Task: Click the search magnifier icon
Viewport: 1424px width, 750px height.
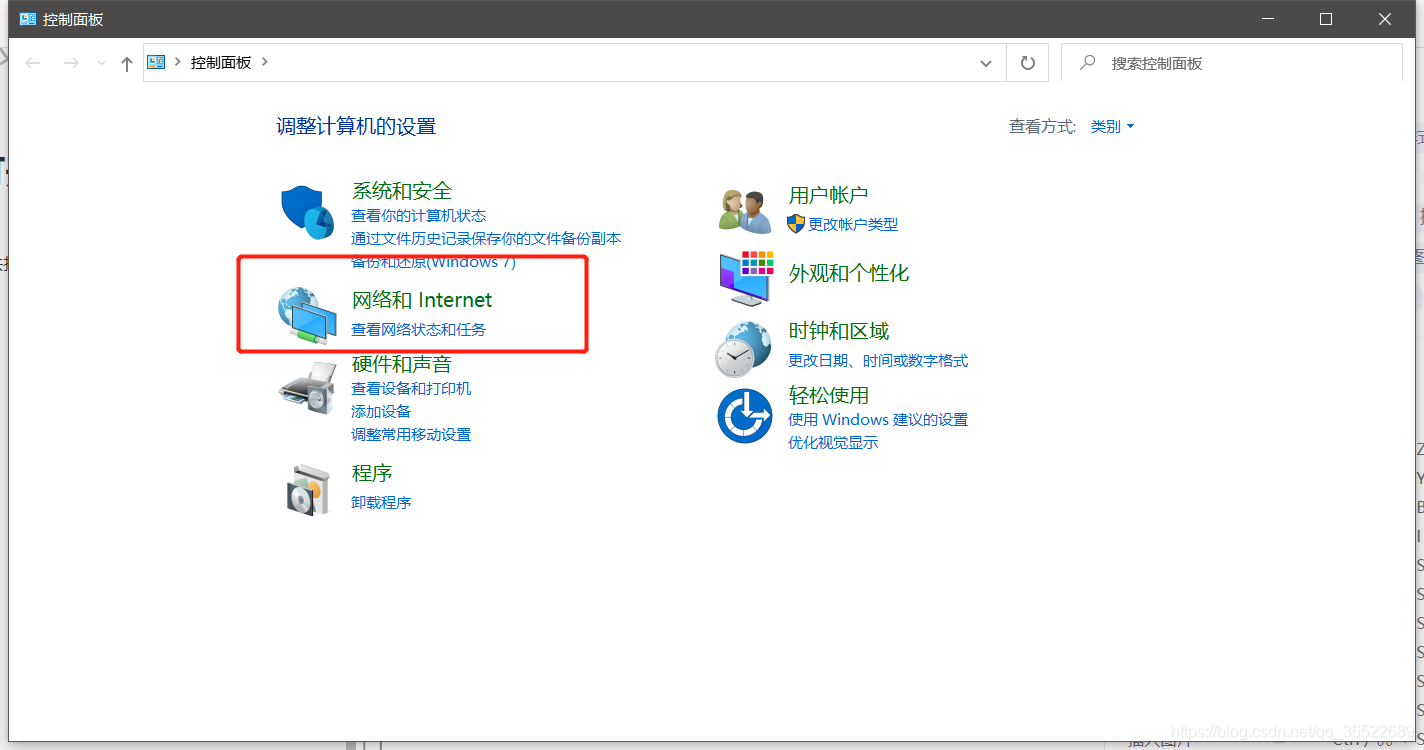Action: [1088, 62]
